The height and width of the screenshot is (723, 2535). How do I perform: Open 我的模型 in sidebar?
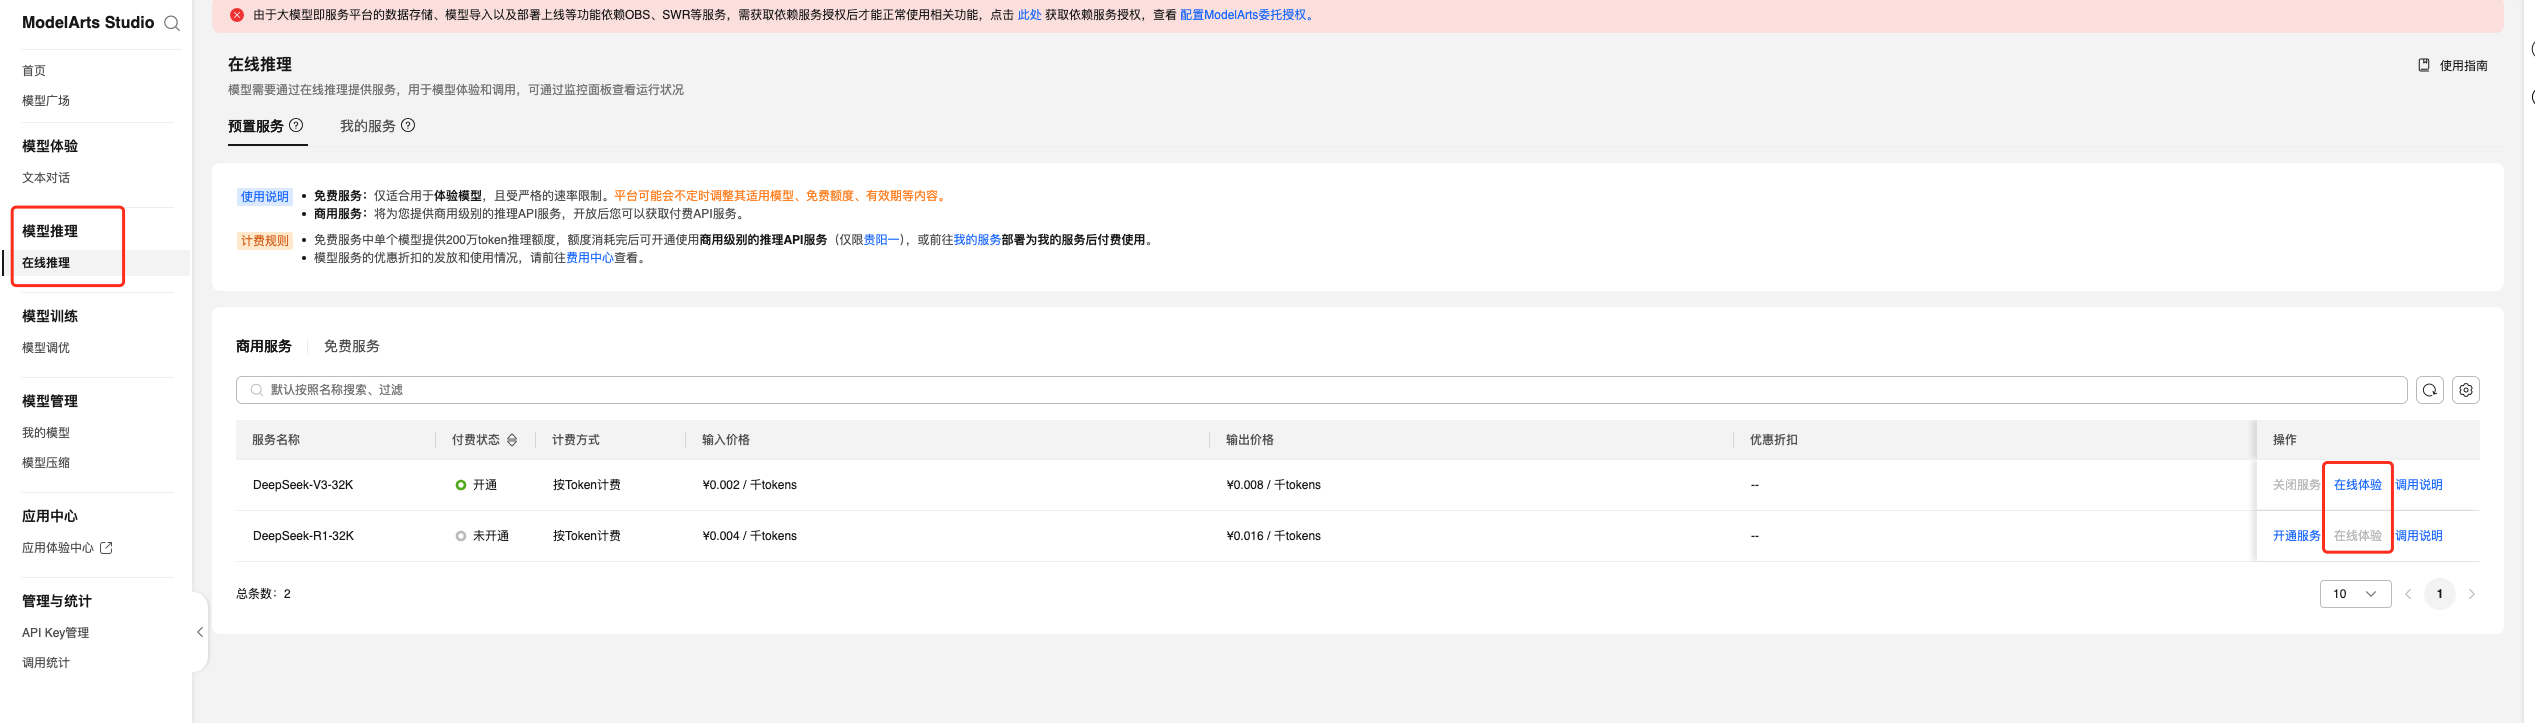pos(46,433)
